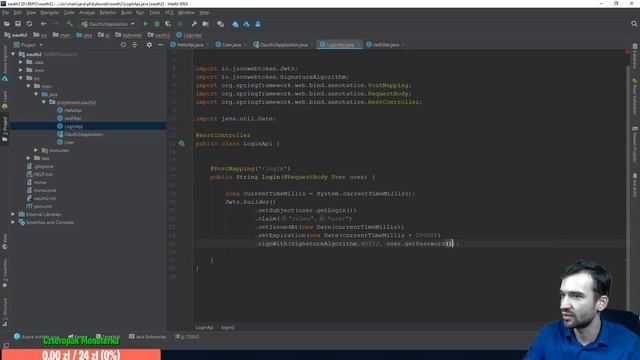Switch to the User.java editor tab
640x360 pixels.
tap(231, 44)
